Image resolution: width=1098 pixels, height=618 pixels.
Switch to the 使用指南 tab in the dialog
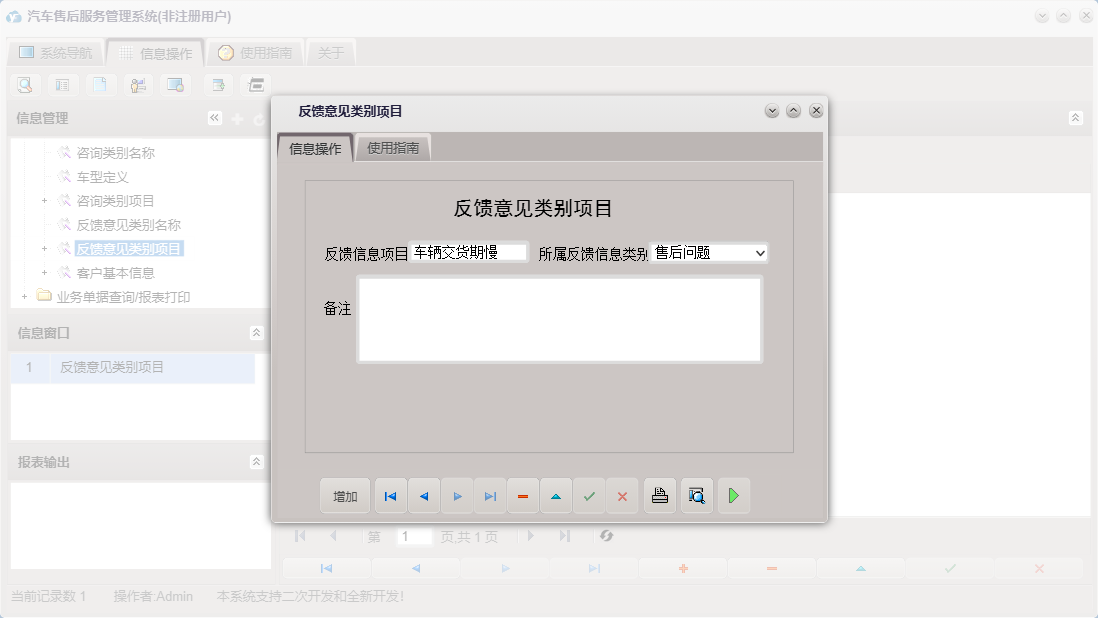click(393, 146)
